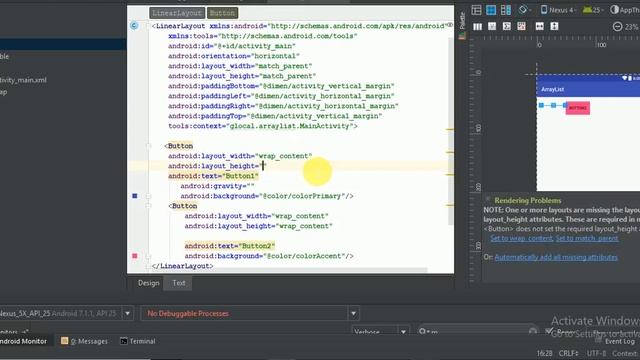The height and width of the screenshot is (360, 640).
Task: Click the pink colorAccent gutter swatch
Action: (135, 256)
